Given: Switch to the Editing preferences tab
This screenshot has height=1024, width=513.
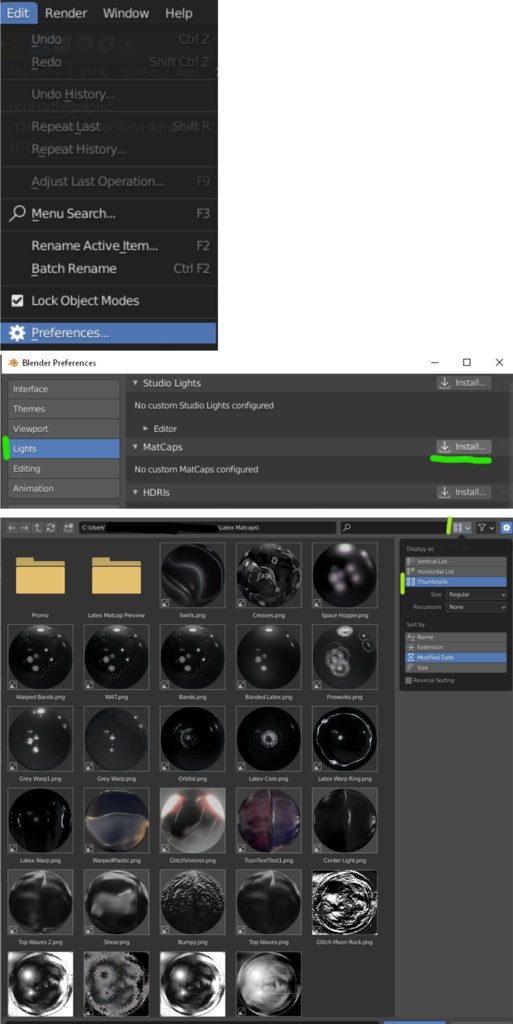Looking at the screenshot, I should coord(63,469).
